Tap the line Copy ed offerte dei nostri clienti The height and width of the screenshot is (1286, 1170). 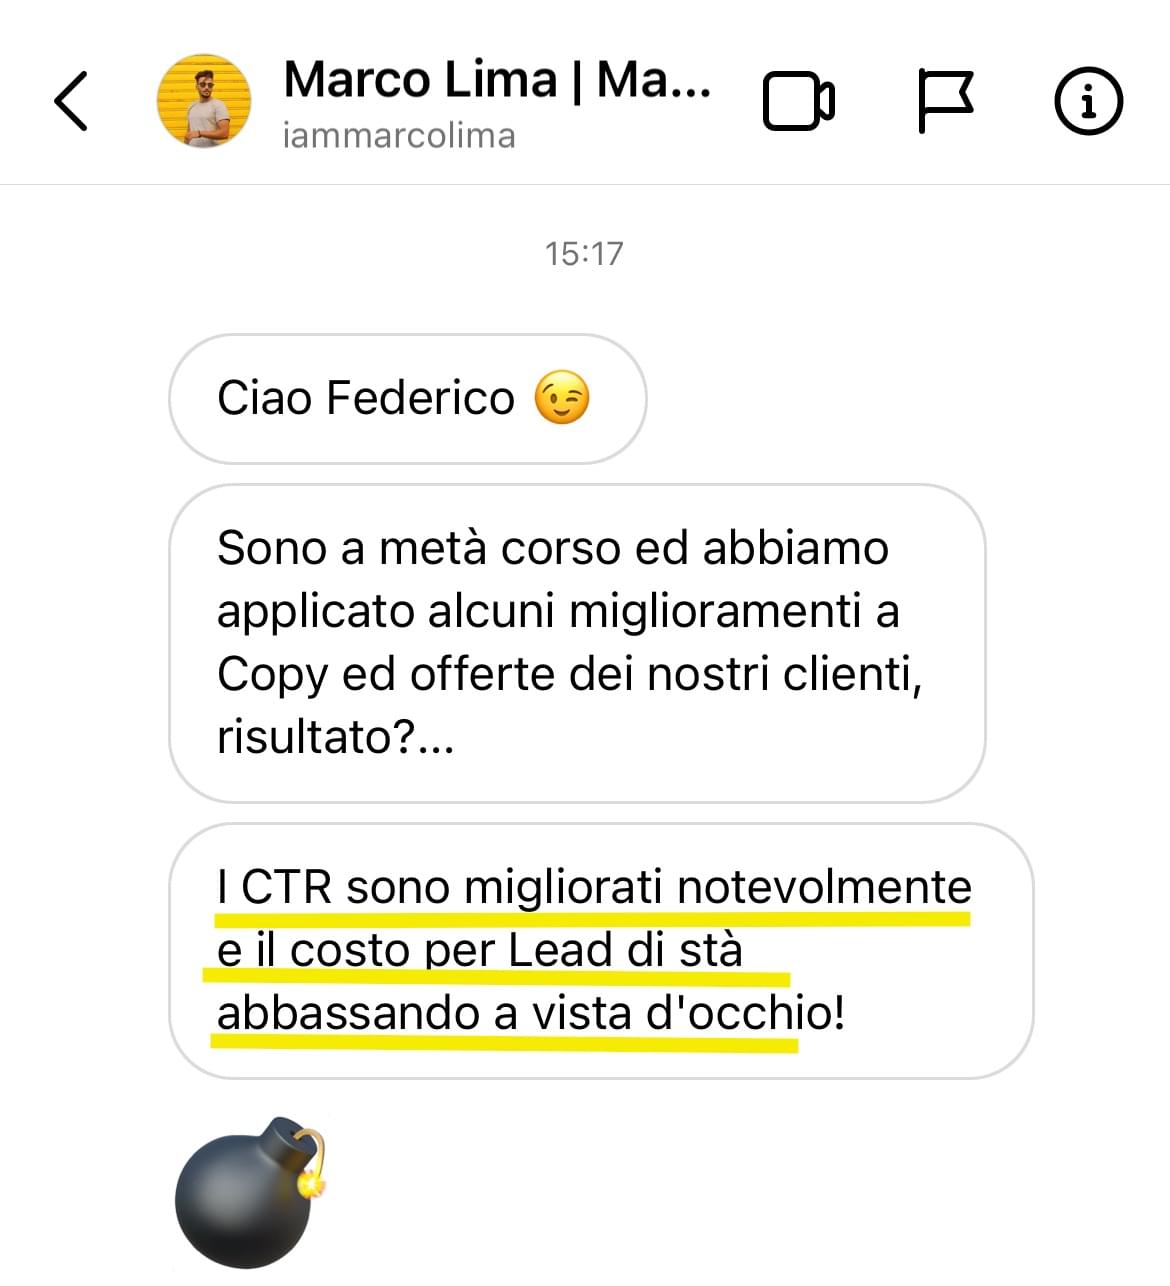tap(570, 675)
